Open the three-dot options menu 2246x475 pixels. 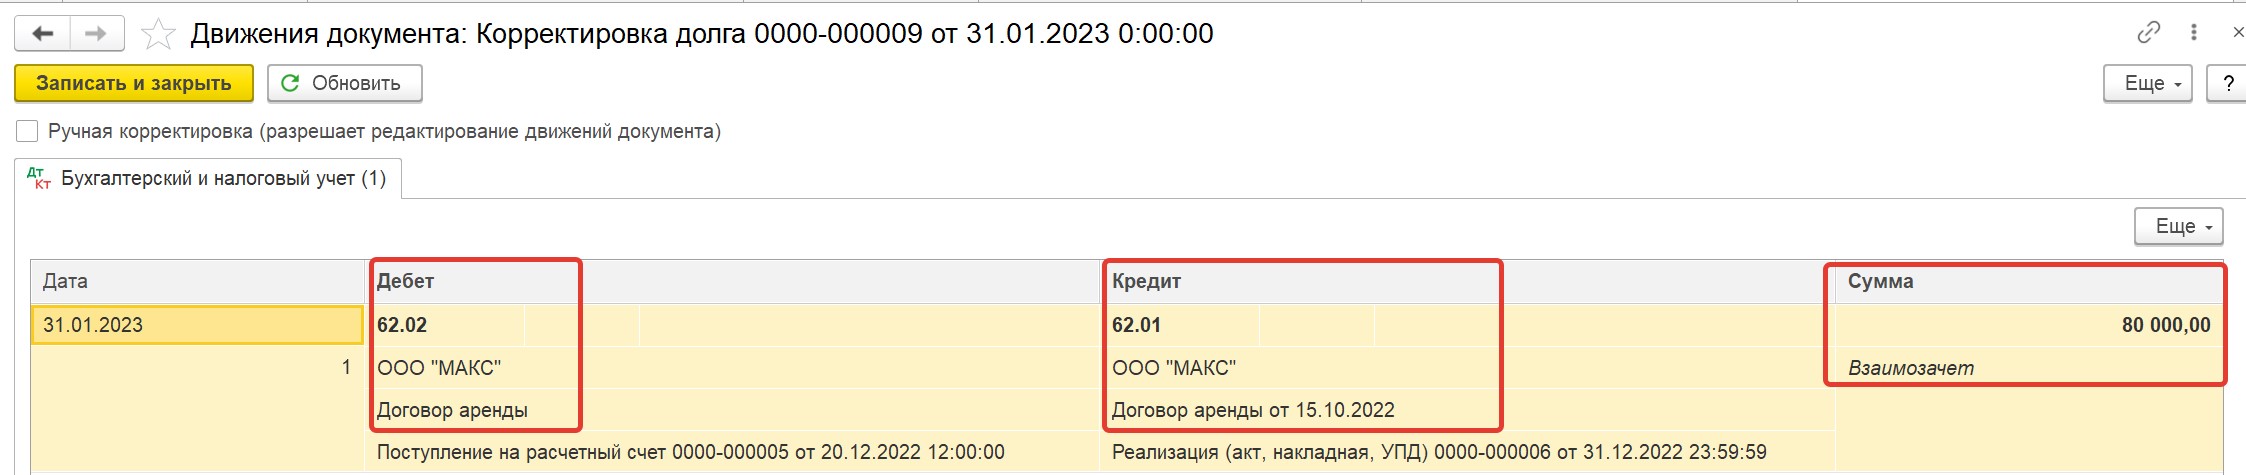[x=2194, y=33]
